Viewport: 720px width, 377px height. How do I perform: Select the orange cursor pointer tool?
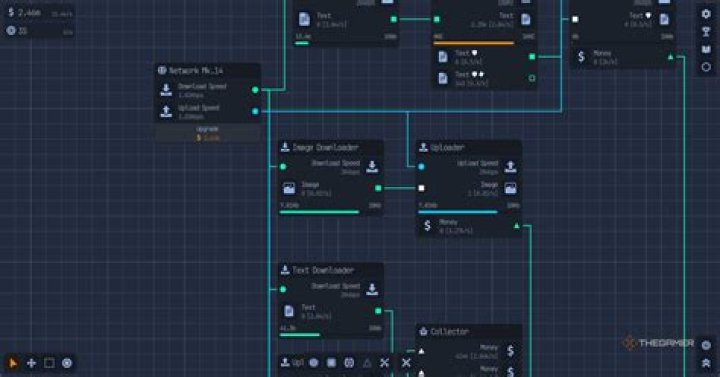click(x=13, y=363)
